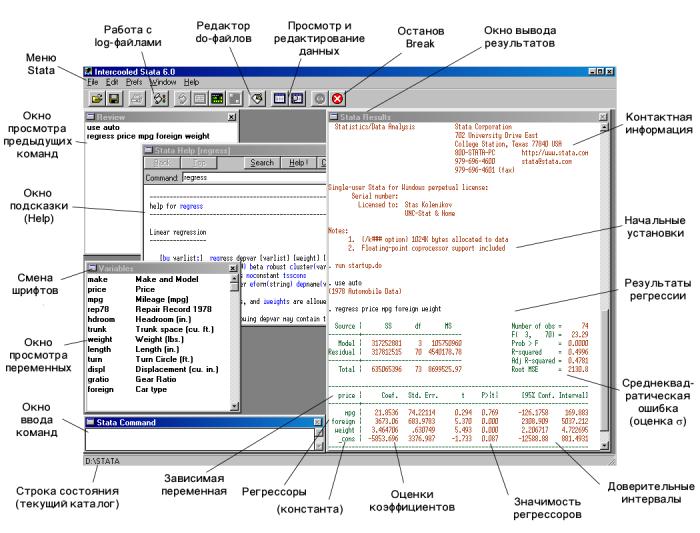Screen dimensions: 700x533
Task: Click the Top button in Stata Help
Action: (199, 163)
